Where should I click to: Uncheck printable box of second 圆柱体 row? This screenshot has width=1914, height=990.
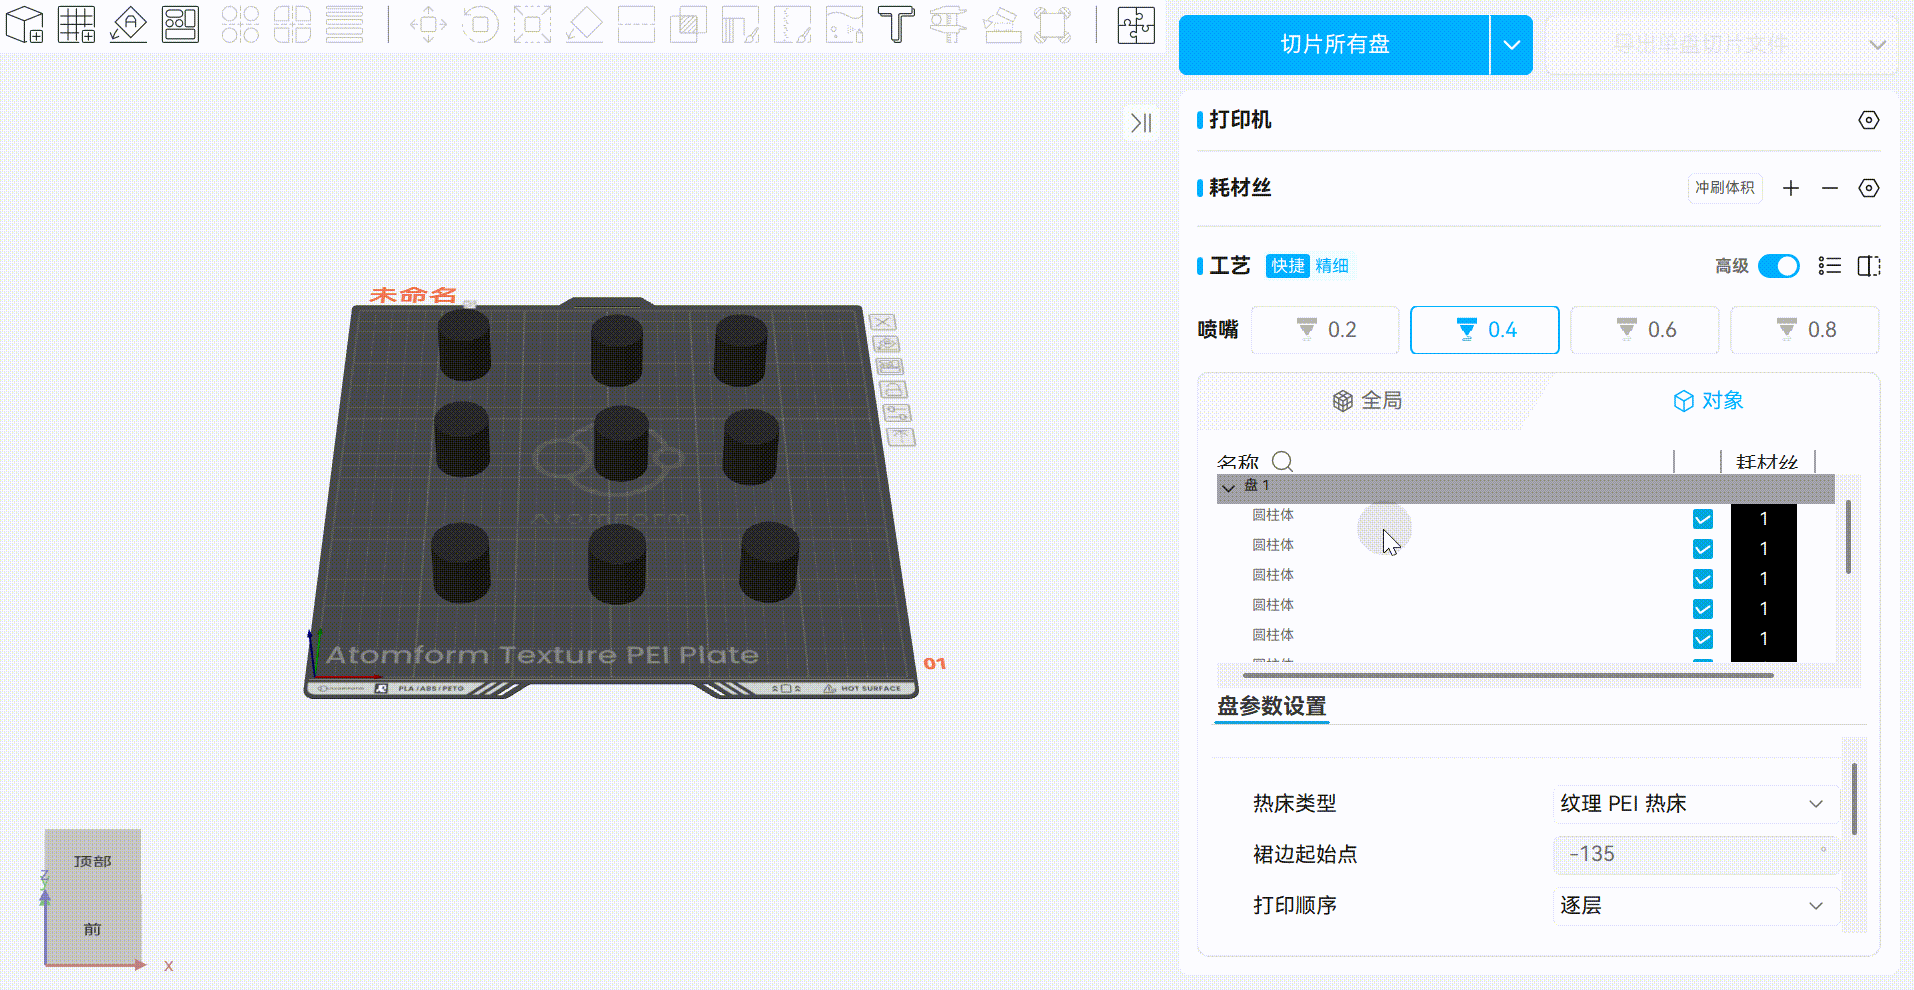1703,549
